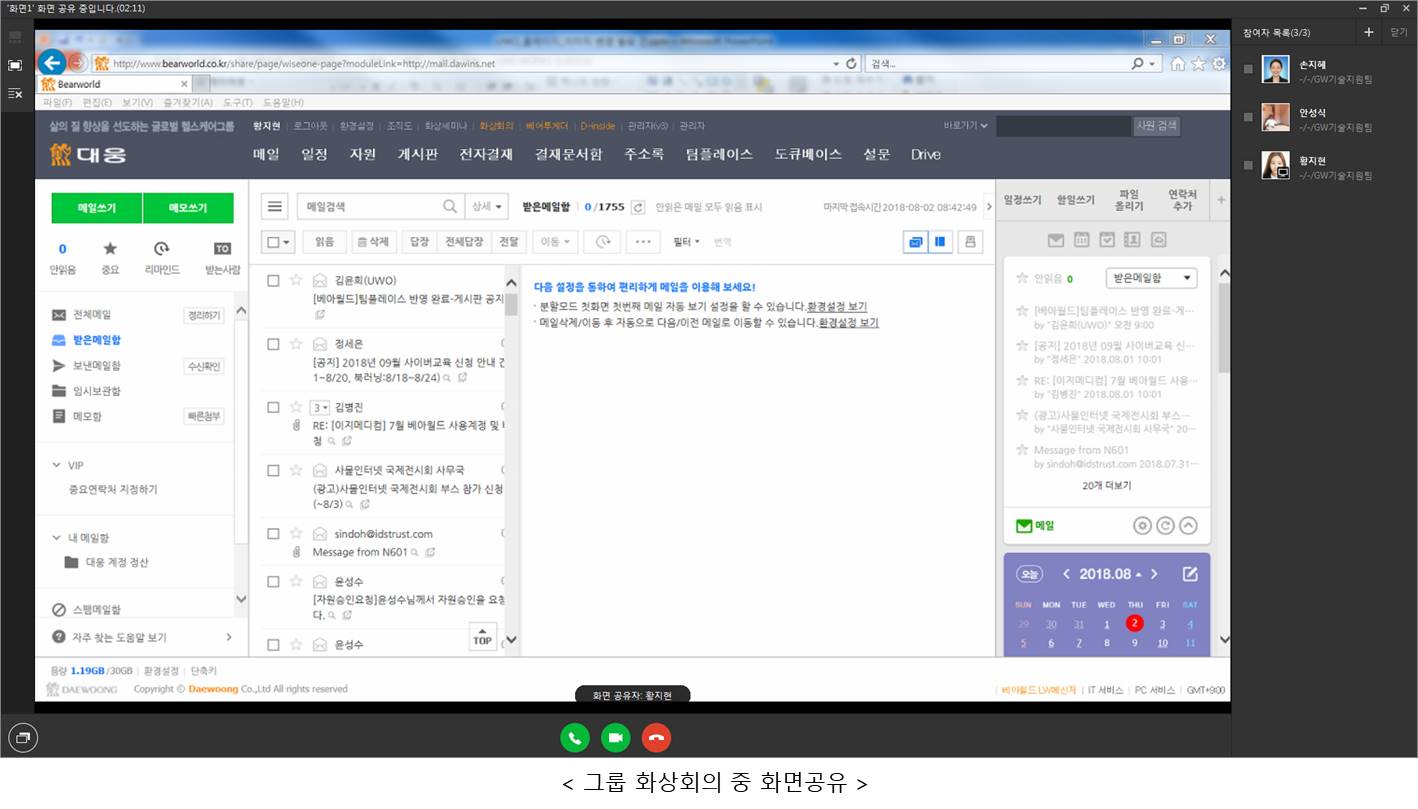Open the browser home icon
Viewport: 1418px width, 809px height.
[x=1178, y=63]
